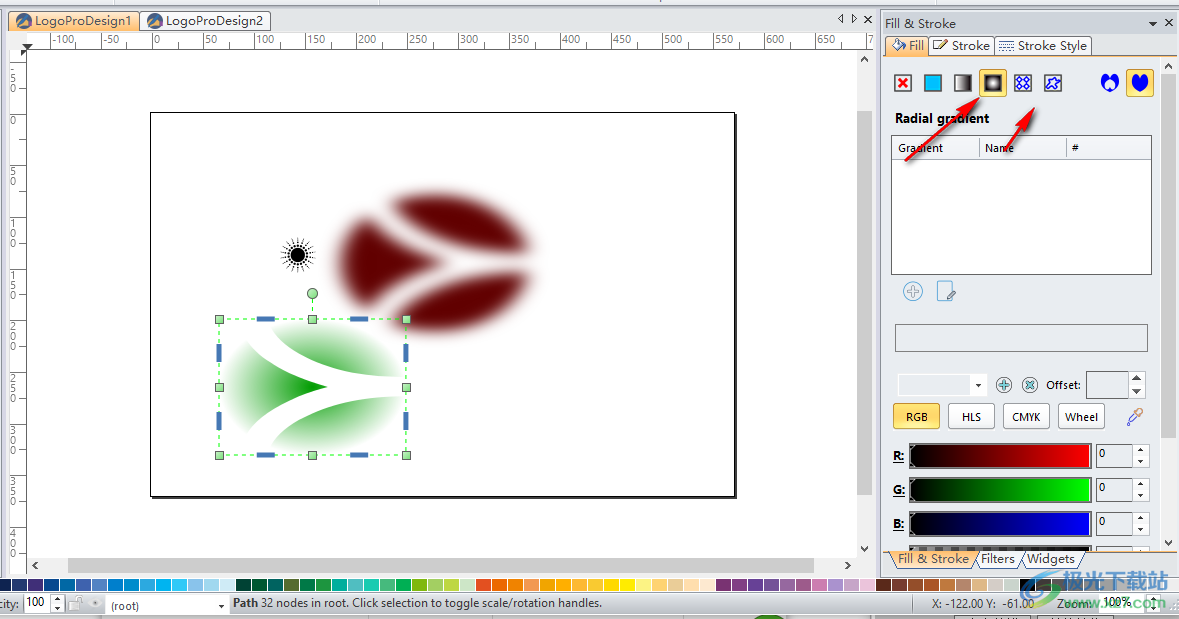Select the Swatch fill type
This screenshot has width=1179, height=619.
point(1053,83)
